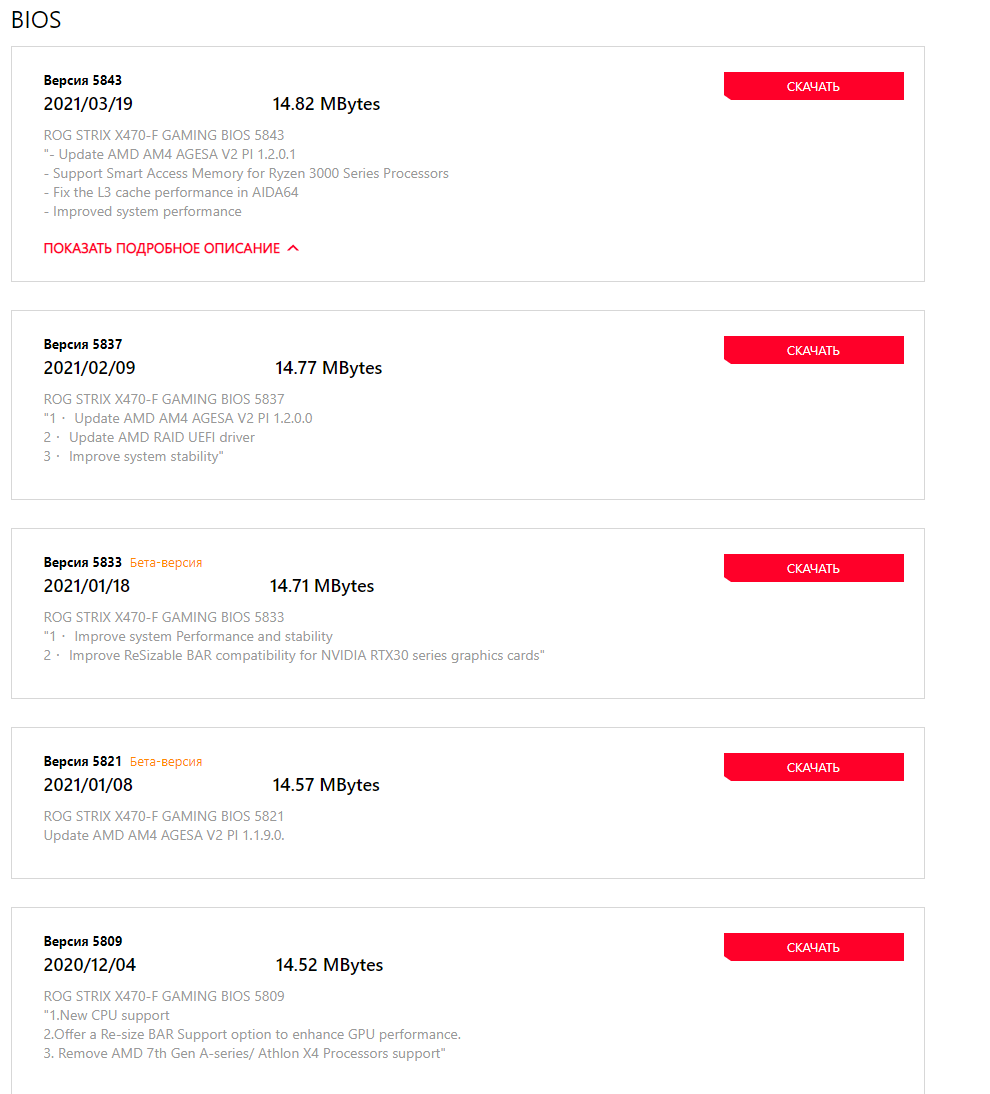
Task: Click the Версия 5809 heading text
Action: tap(83, 941)
